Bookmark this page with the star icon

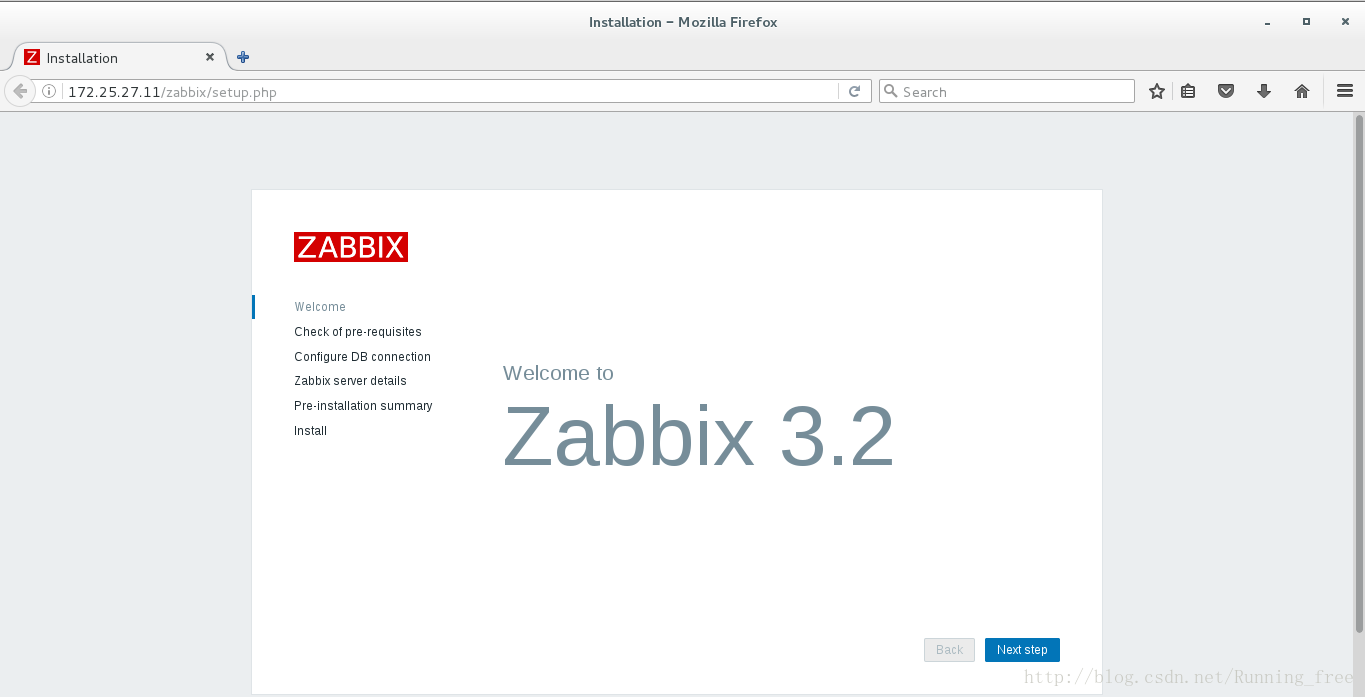(1157, 91)
